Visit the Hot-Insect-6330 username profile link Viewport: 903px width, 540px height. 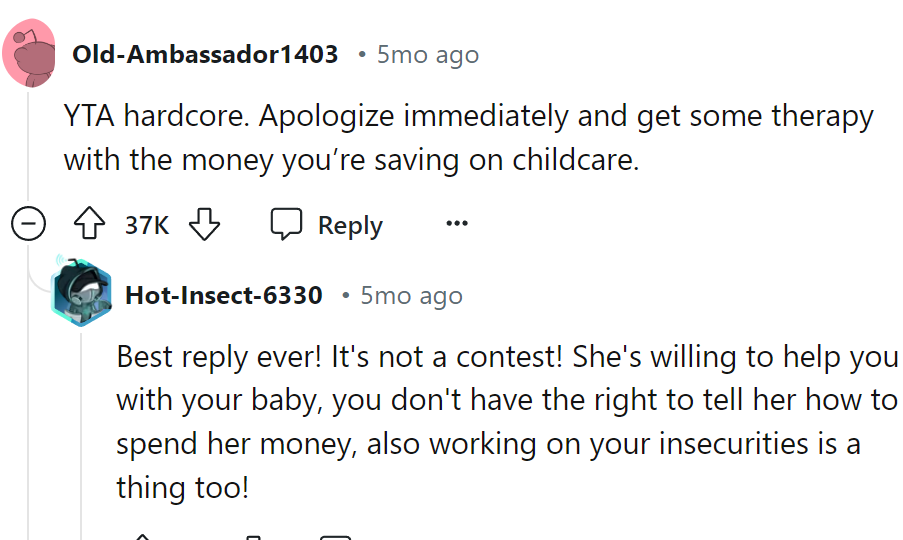click(224, 295)
